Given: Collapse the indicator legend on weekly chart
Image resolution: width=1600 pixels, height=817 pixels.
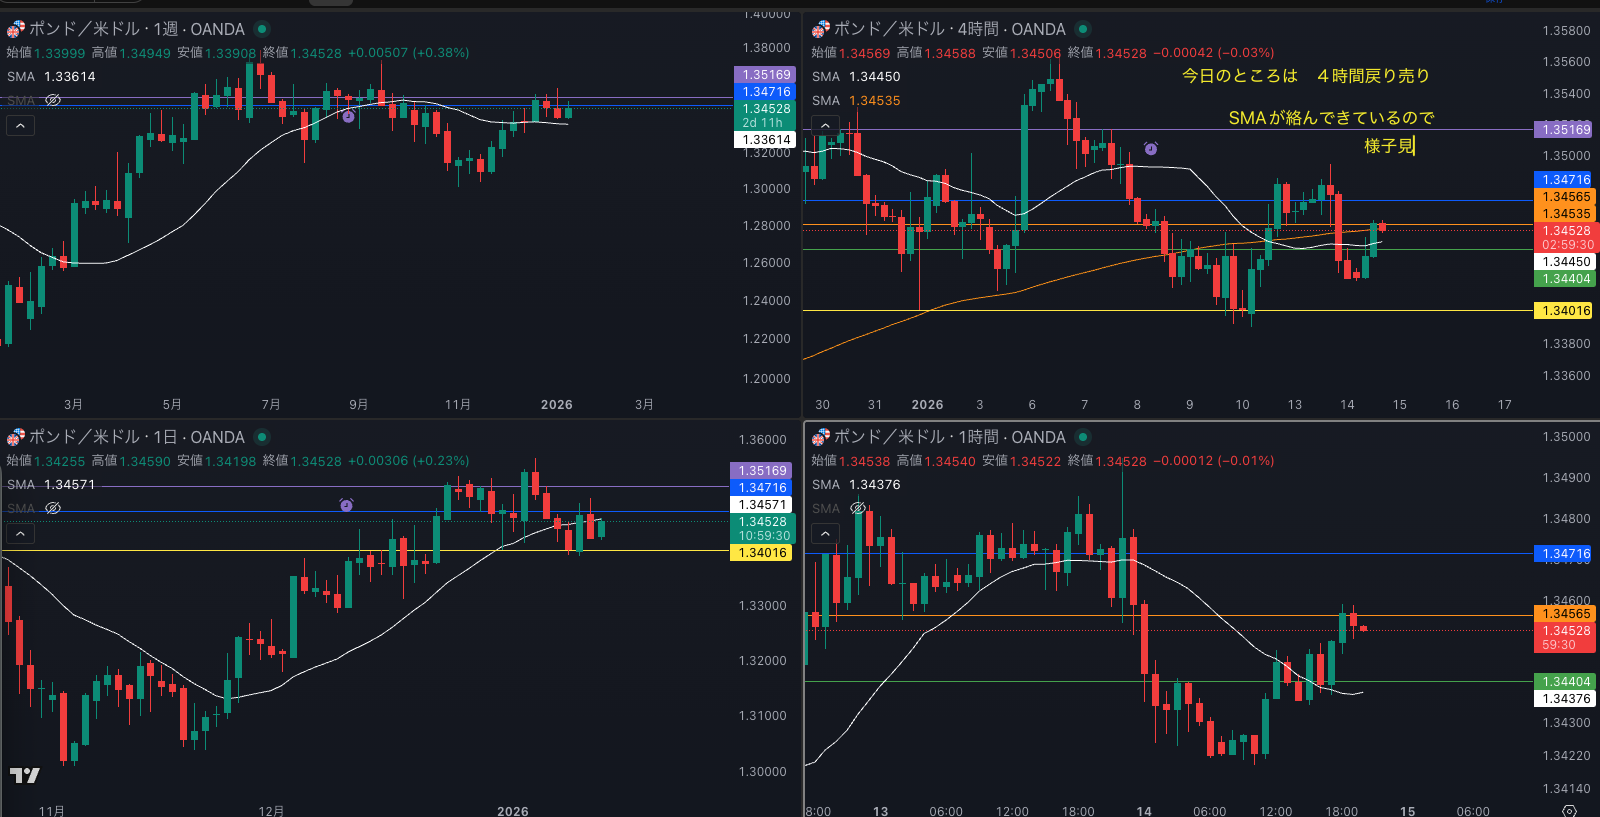Looking at the screenshot, I should tap(20, 125).
